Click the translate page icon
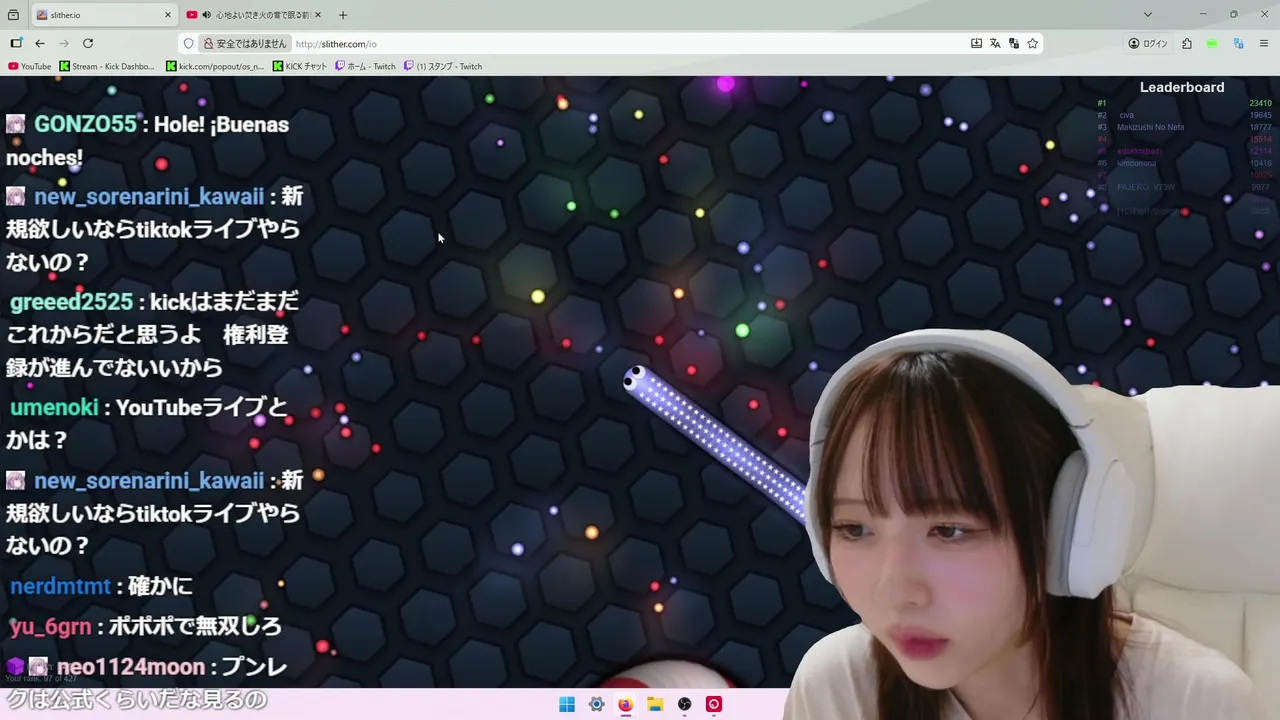The height and width of the screenshot is (720, 1280). click(x=995, y=43)
